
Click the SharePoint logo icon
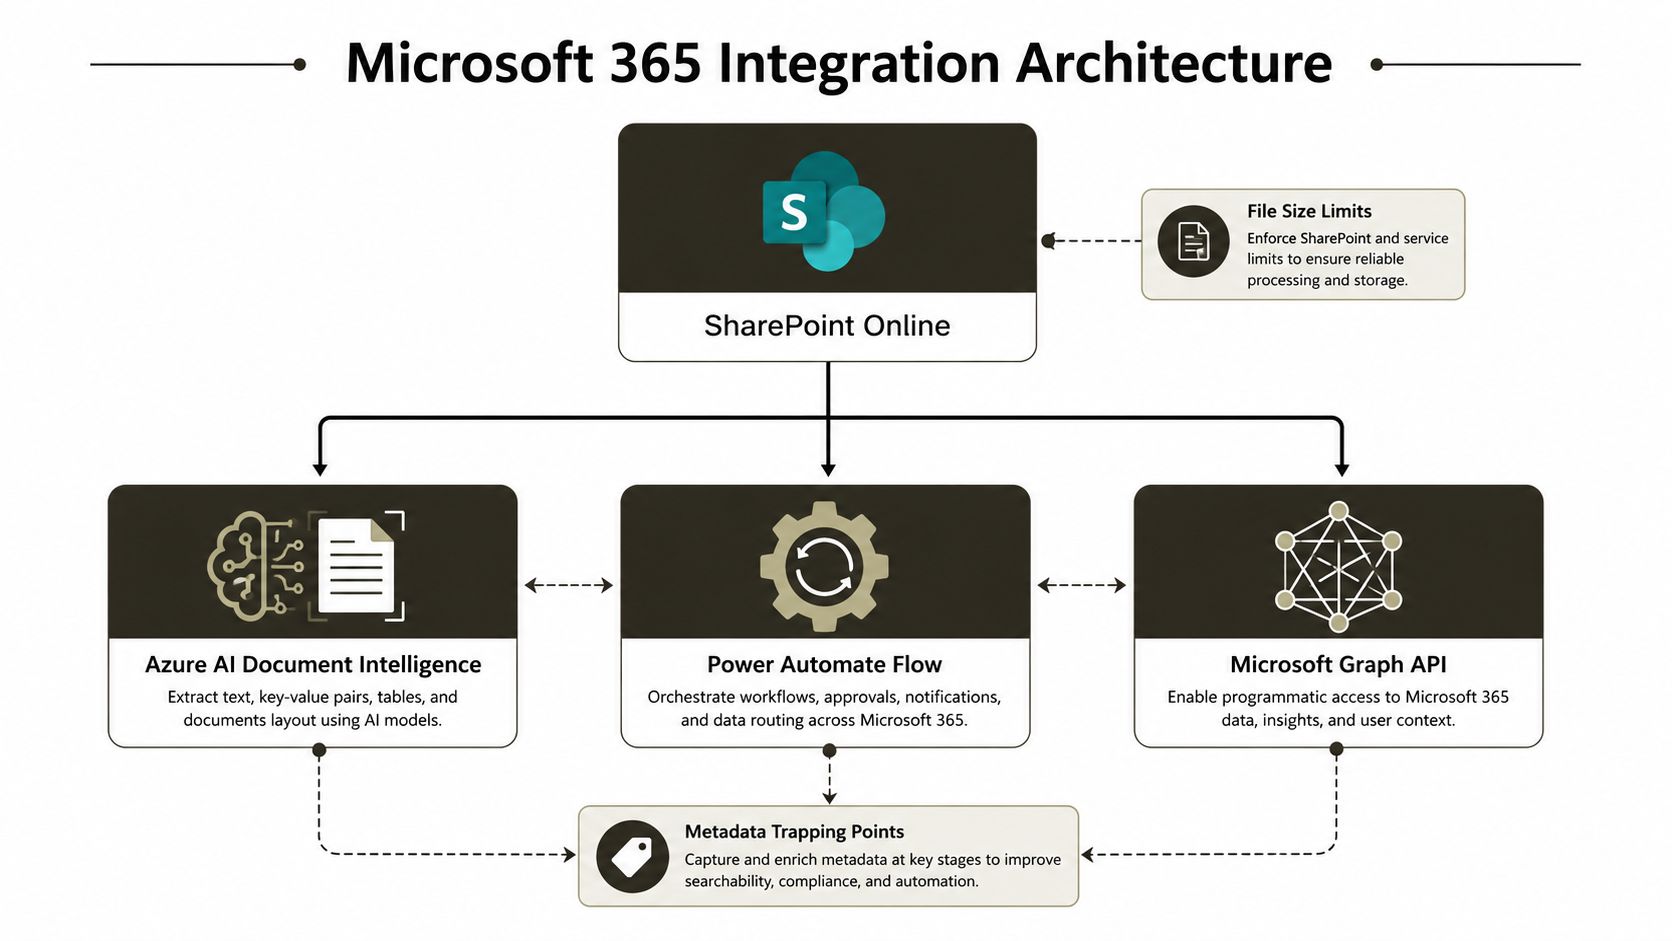824,211
